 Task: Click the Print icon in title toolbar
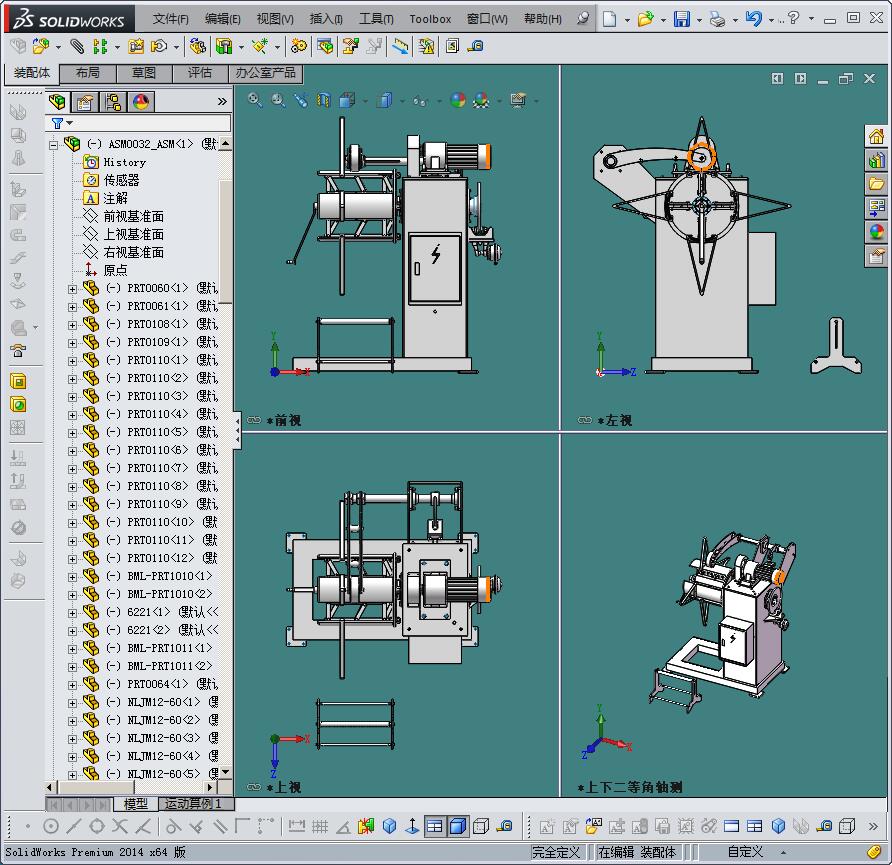[x=716, y=19]
